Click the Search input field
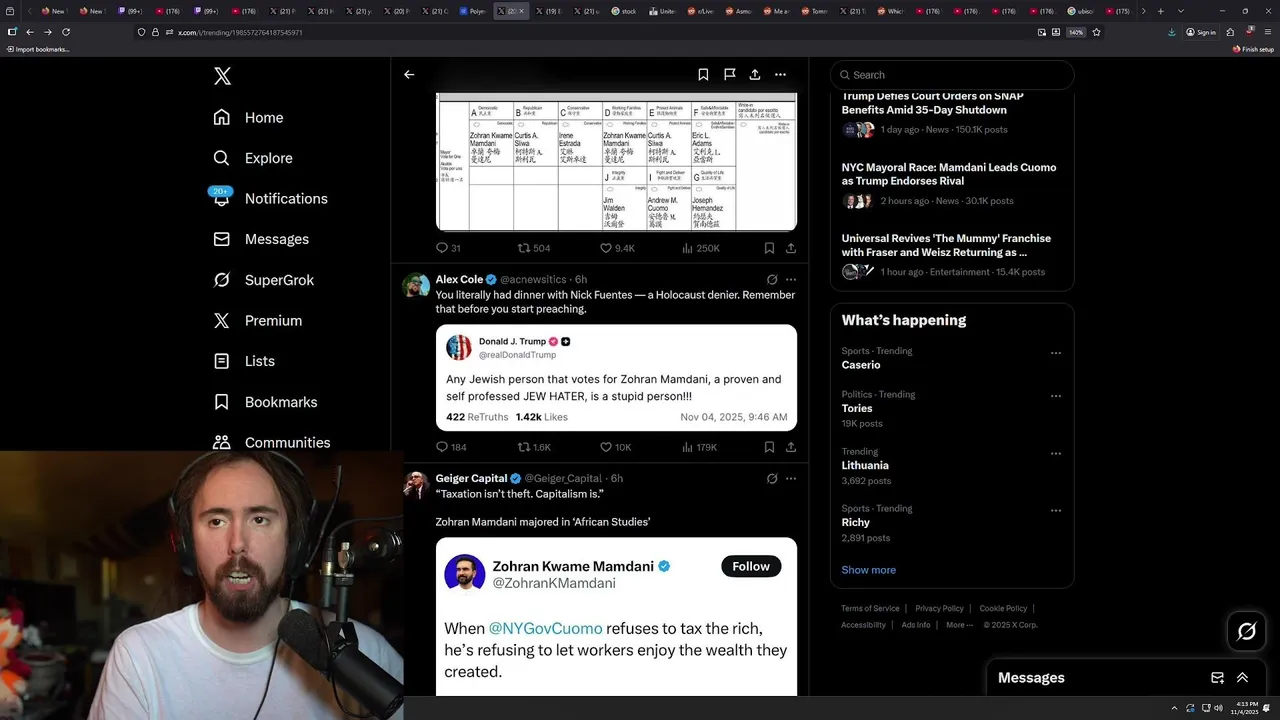The width and height of the screenshot is (1280, 720). click(x=952, y=75)
